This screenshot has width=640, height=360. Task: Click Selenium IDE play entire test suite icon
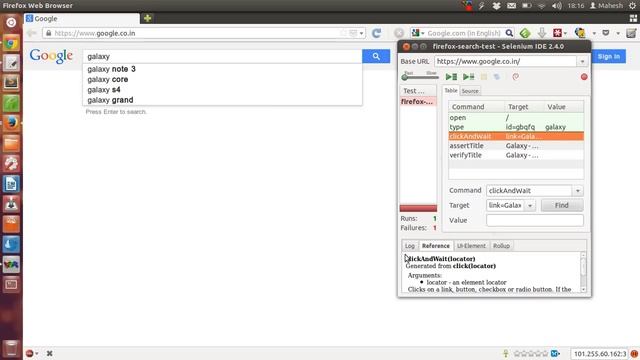click(x=451, y=77)
